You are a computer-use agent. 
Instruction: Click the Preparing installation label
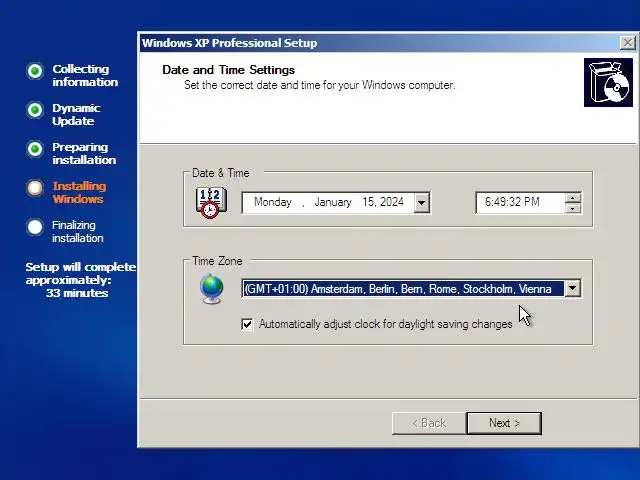point(84,153)
